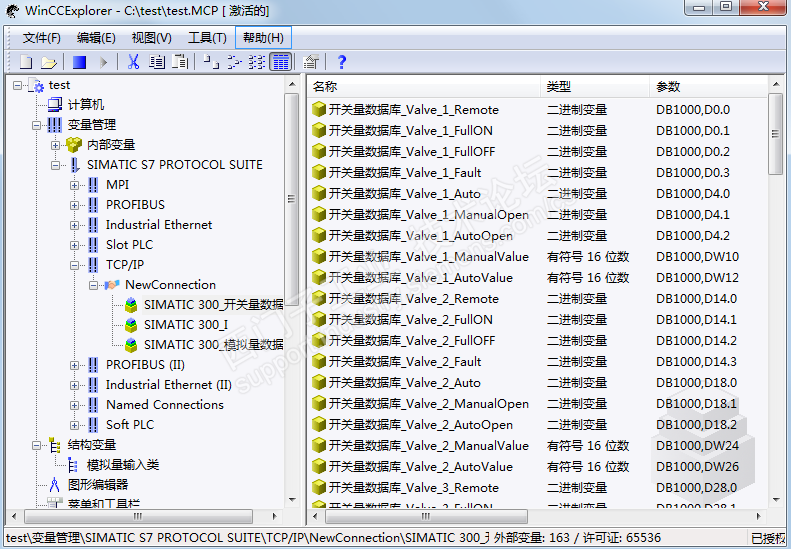Select the details view icon
Screen dimensions: 791x549
point(280,62)
